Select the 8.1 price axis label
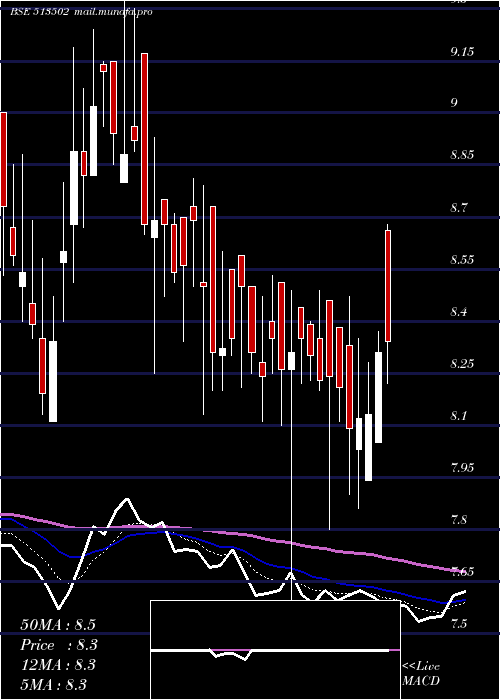The height and width of the screenshot is (700, 500). [x=459, y=416]
